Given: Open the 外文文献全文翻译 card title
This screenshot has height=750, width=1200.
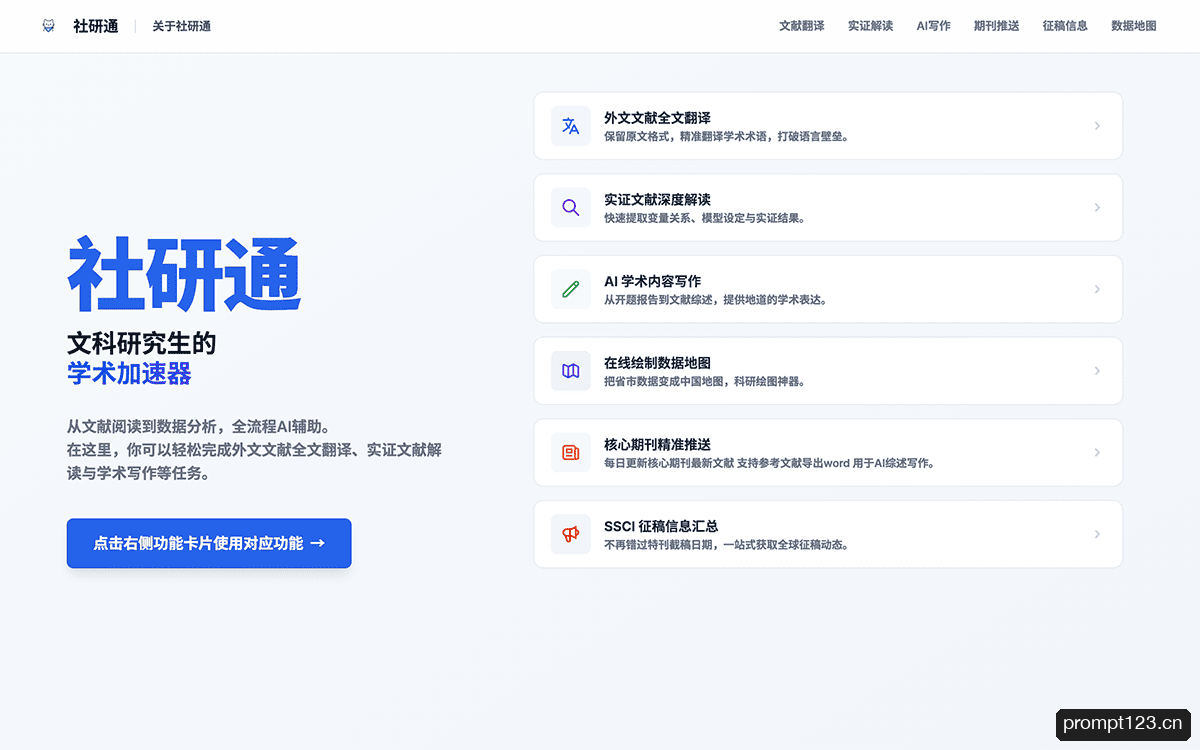Looking at the screenshot, I should 657,117.
